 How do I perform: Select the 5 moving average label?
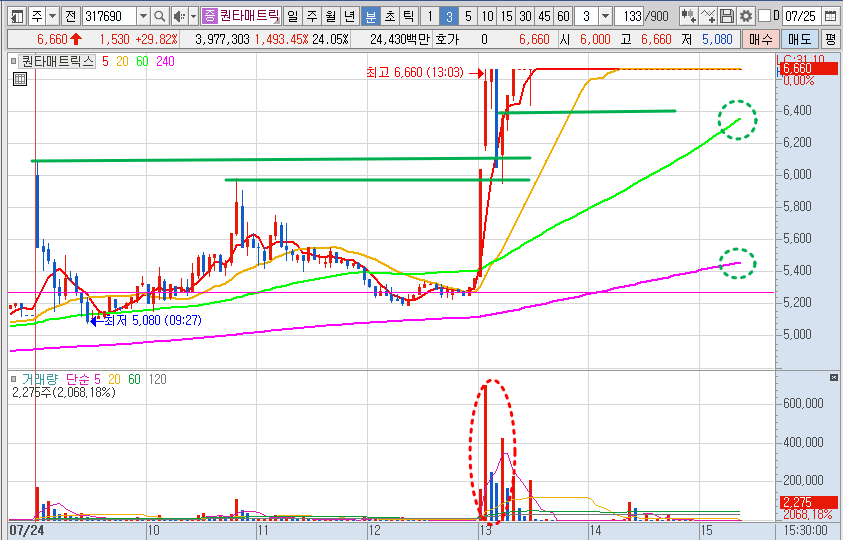[105, 61]
